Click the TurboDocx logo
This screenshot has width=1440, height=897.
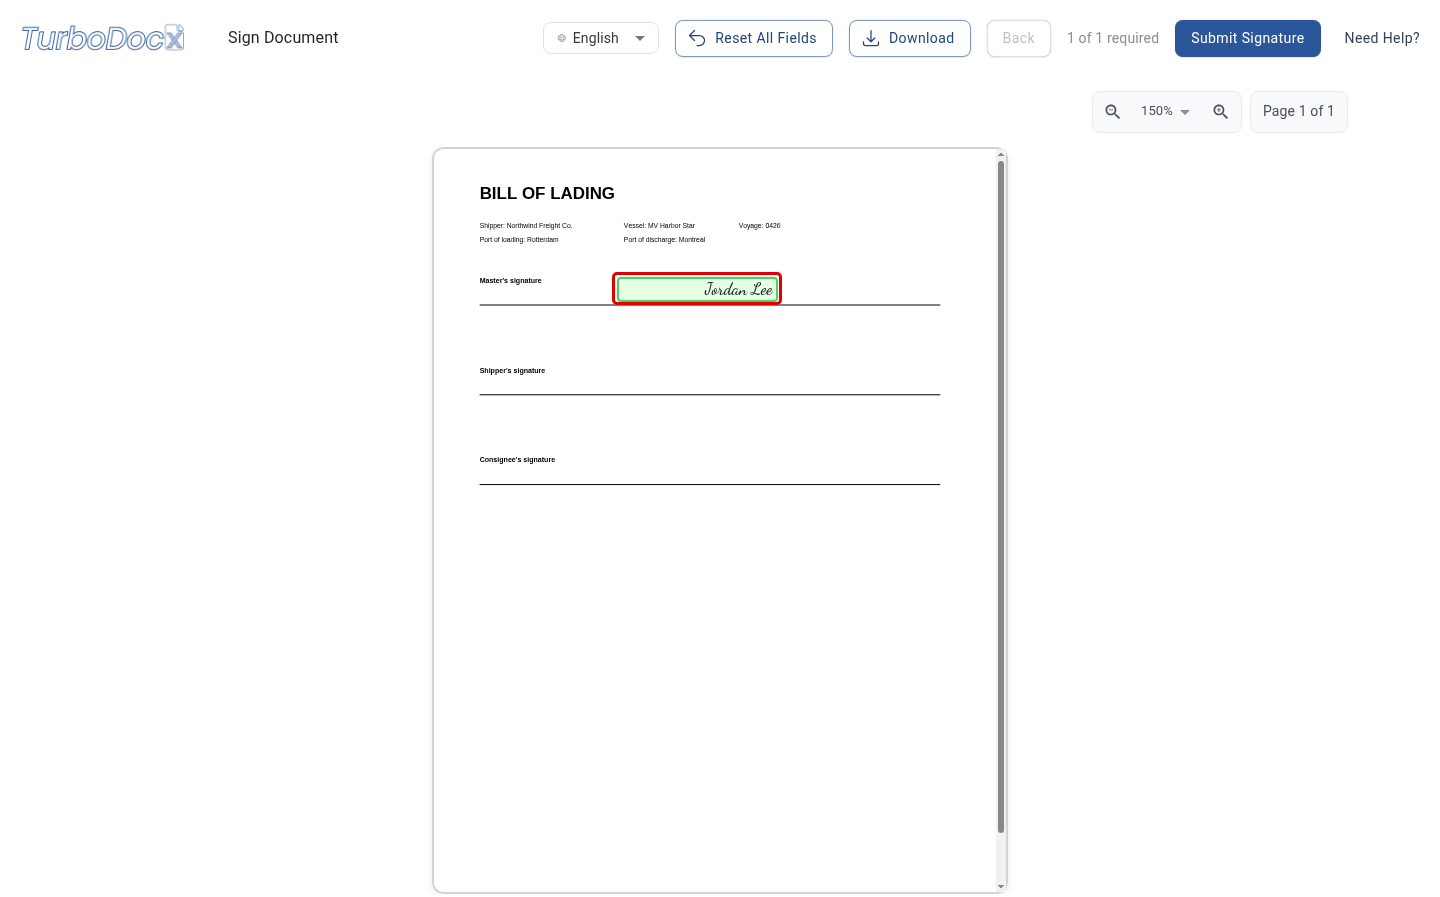point(103,38)
